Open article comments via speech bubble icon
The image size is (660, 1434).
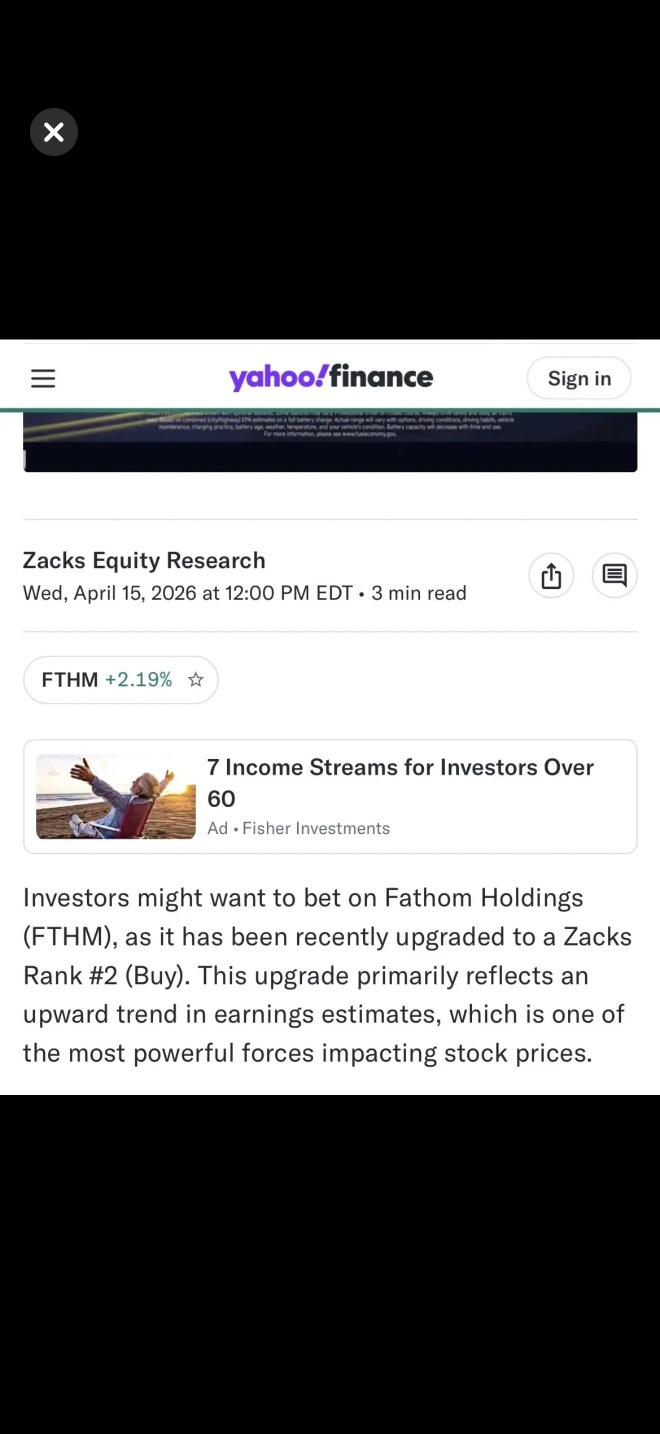click(x=615, y=576)
